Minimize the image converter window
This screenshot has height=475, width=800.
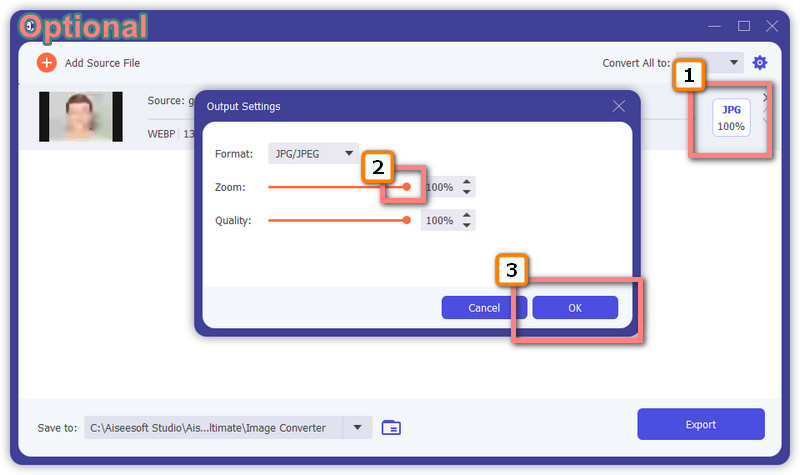coord(715,25)
